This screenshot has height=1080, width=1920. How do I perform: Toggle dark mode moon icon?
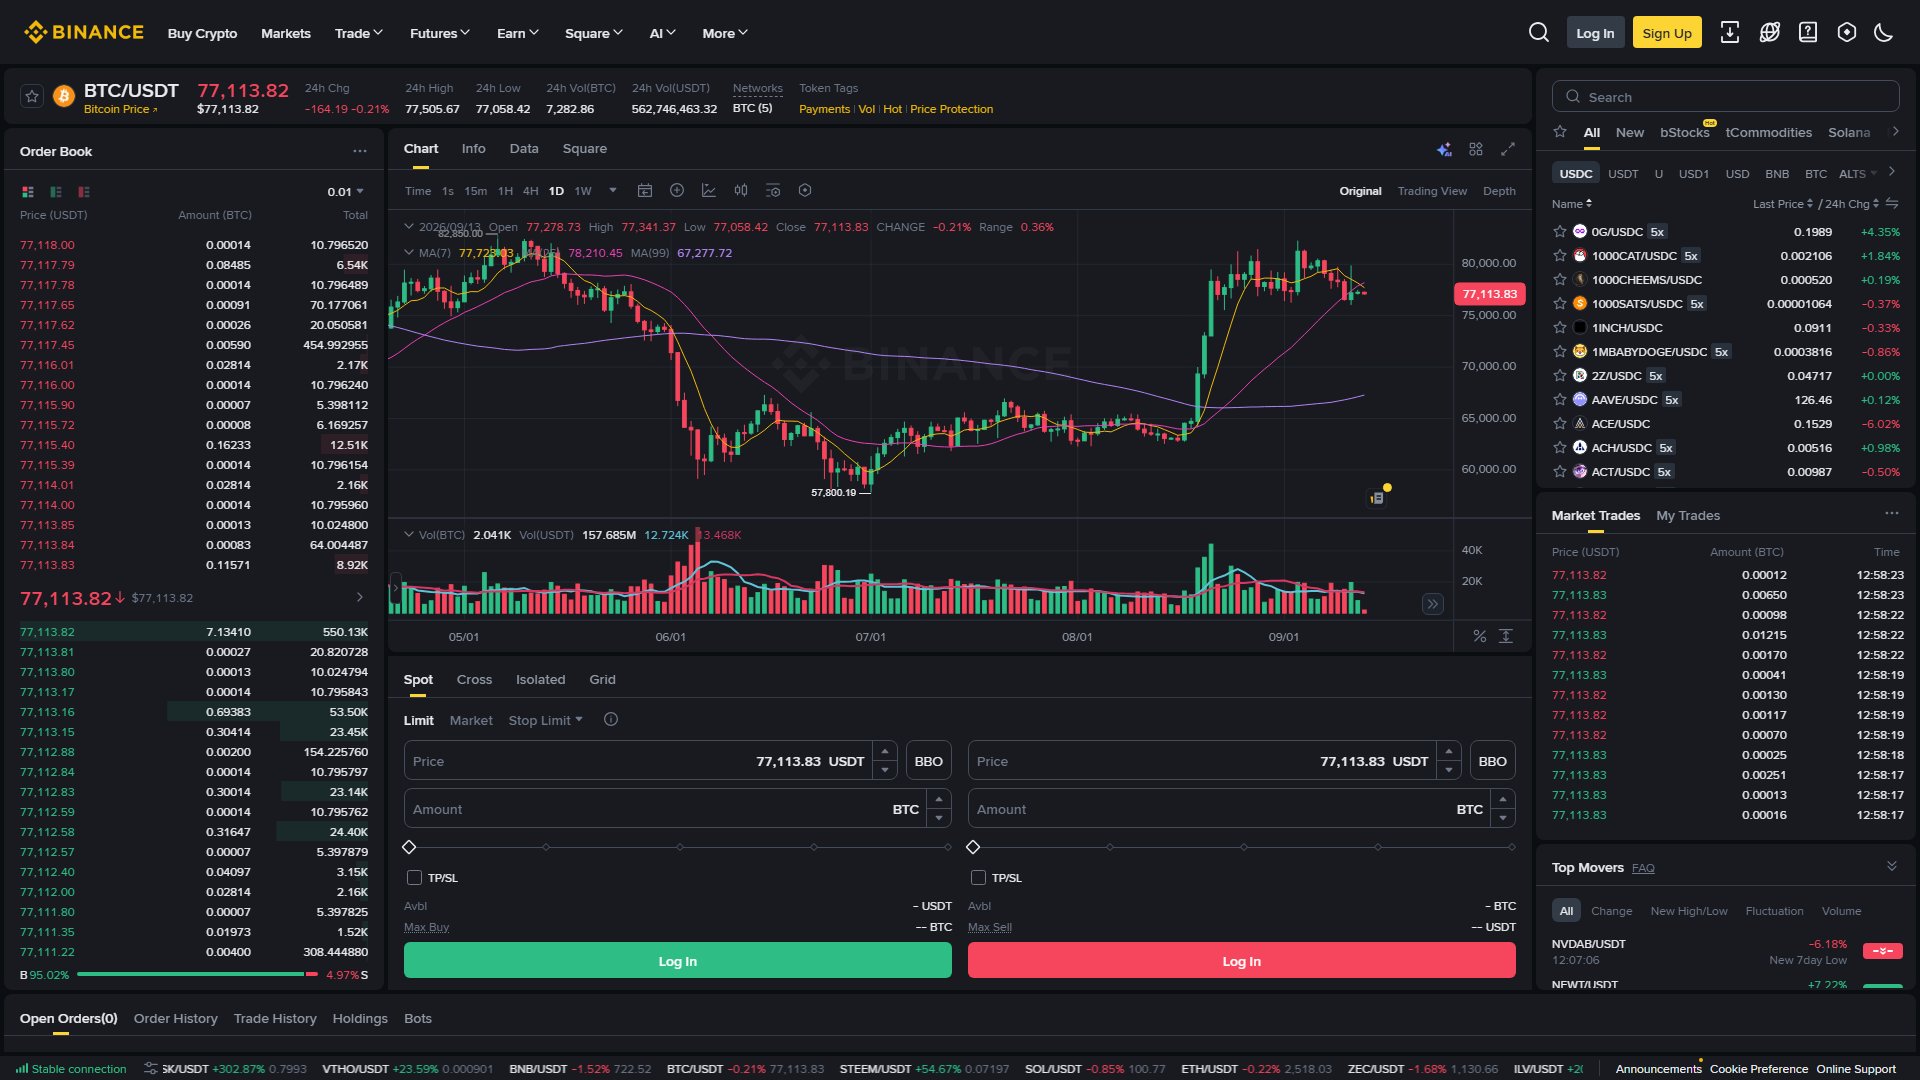pyautogui.click(x=1883, y=33)
